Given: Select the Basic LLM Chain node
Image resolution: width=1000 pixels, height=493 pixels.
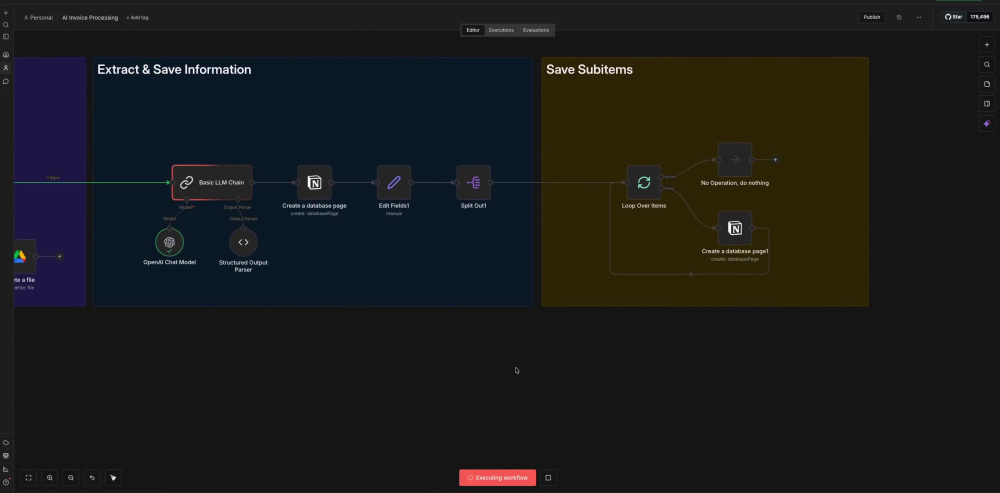Looking at the screenshot, I should (212, 182).
